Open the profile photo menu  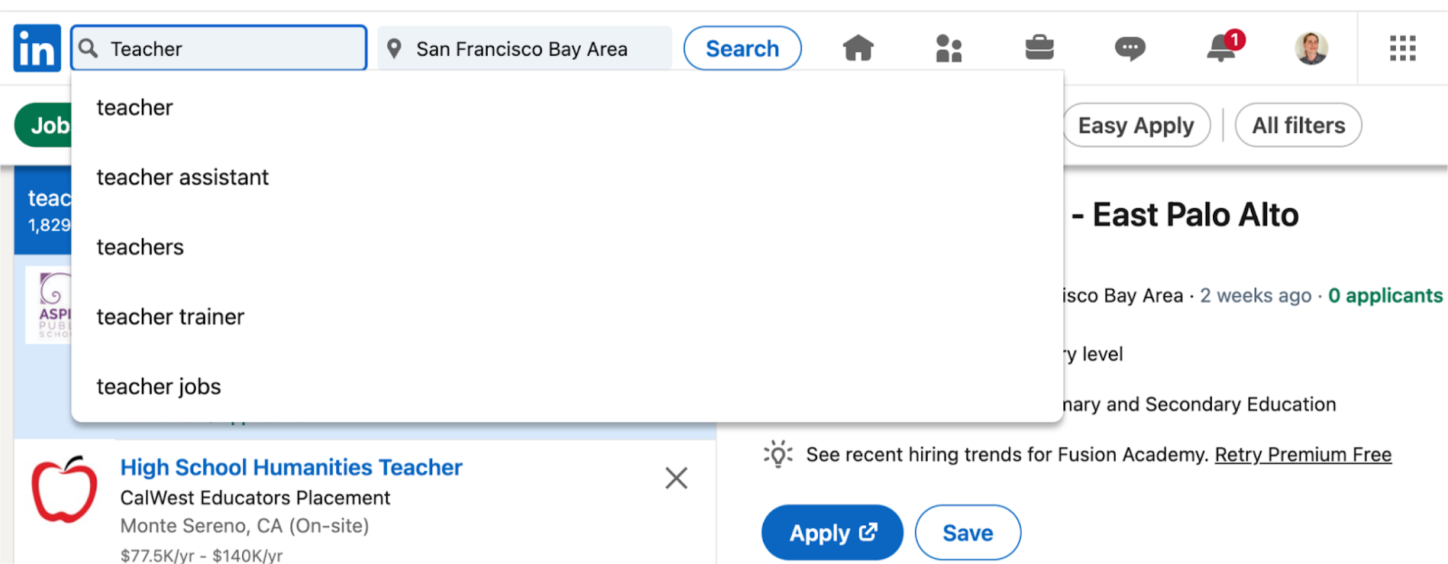[1311, 48]
